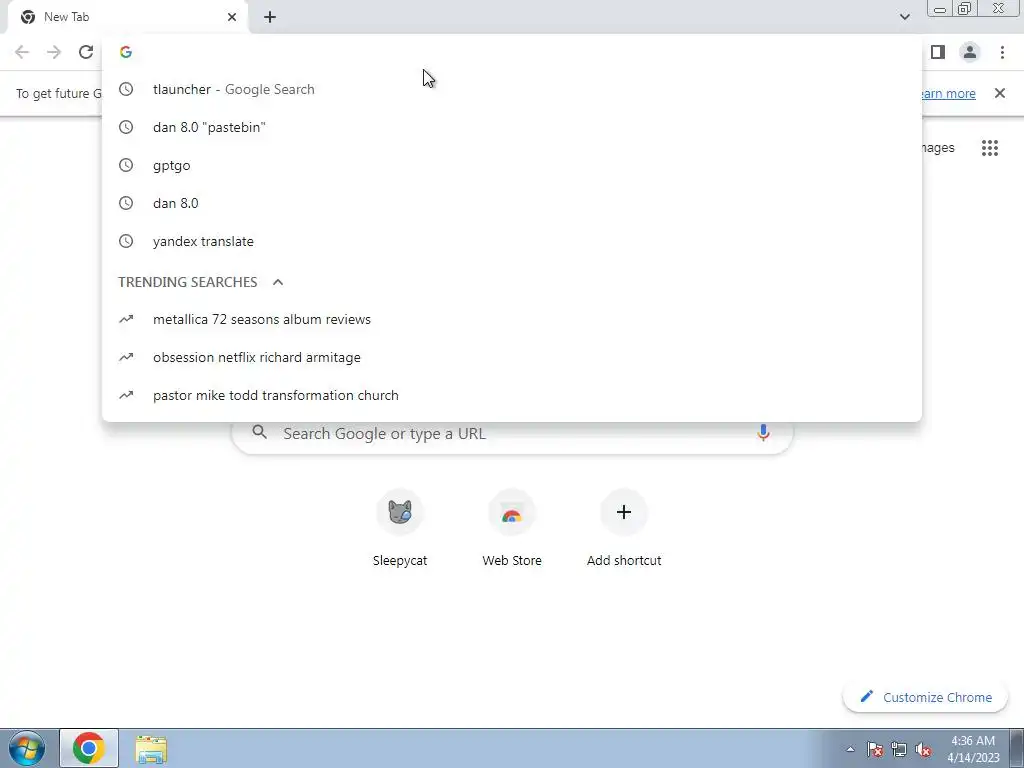Open the Sleepycat shortcut
Viewport: 1024px width, 768px height.
[400, 529]
